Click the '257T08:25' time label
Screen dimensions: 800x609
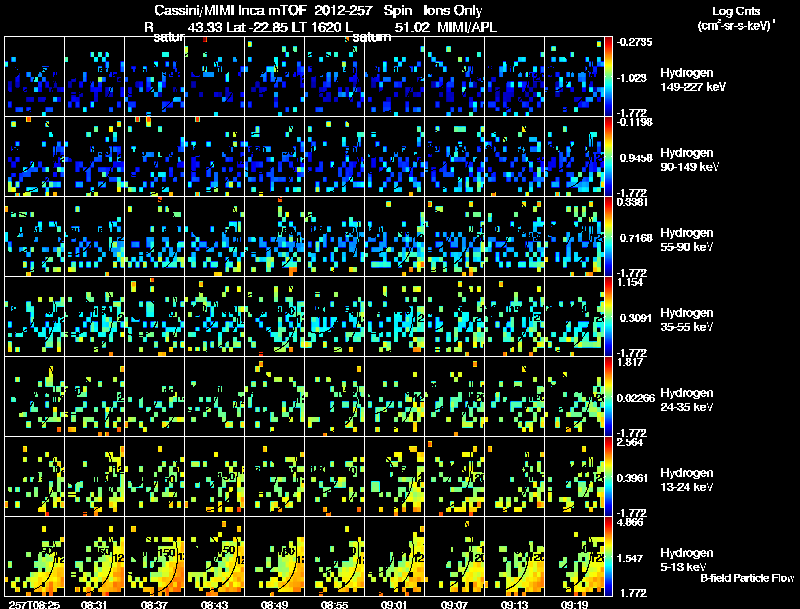pyautogui.click(x=34, y=604)
